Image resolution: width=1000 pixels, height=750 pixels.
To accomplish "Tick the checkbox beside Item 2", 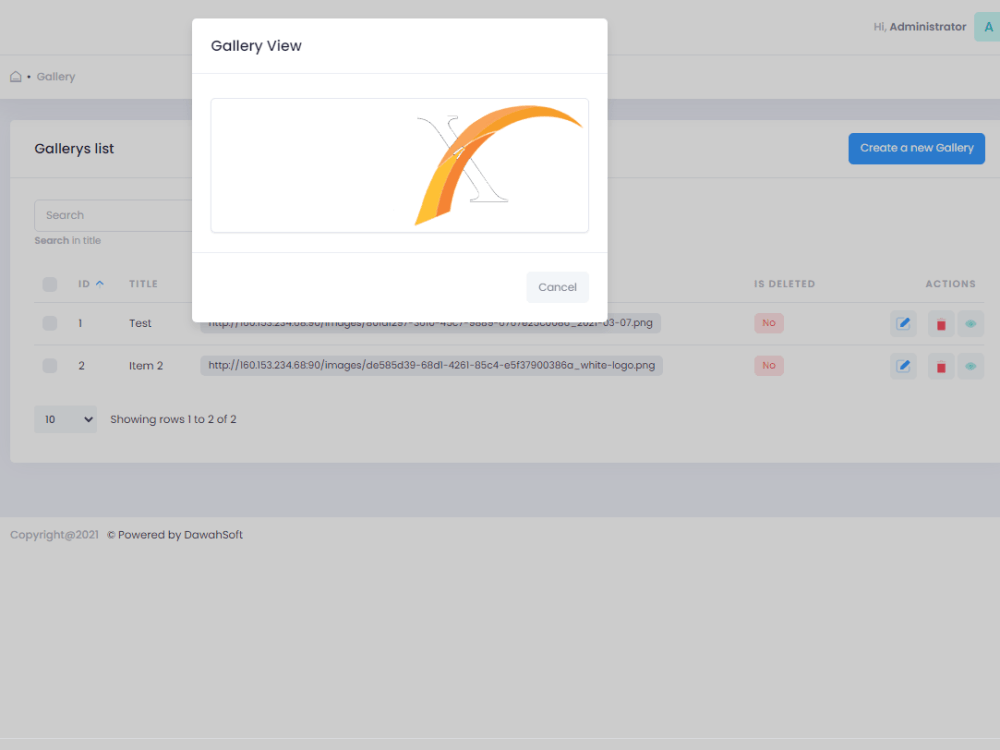I will 49,366.
